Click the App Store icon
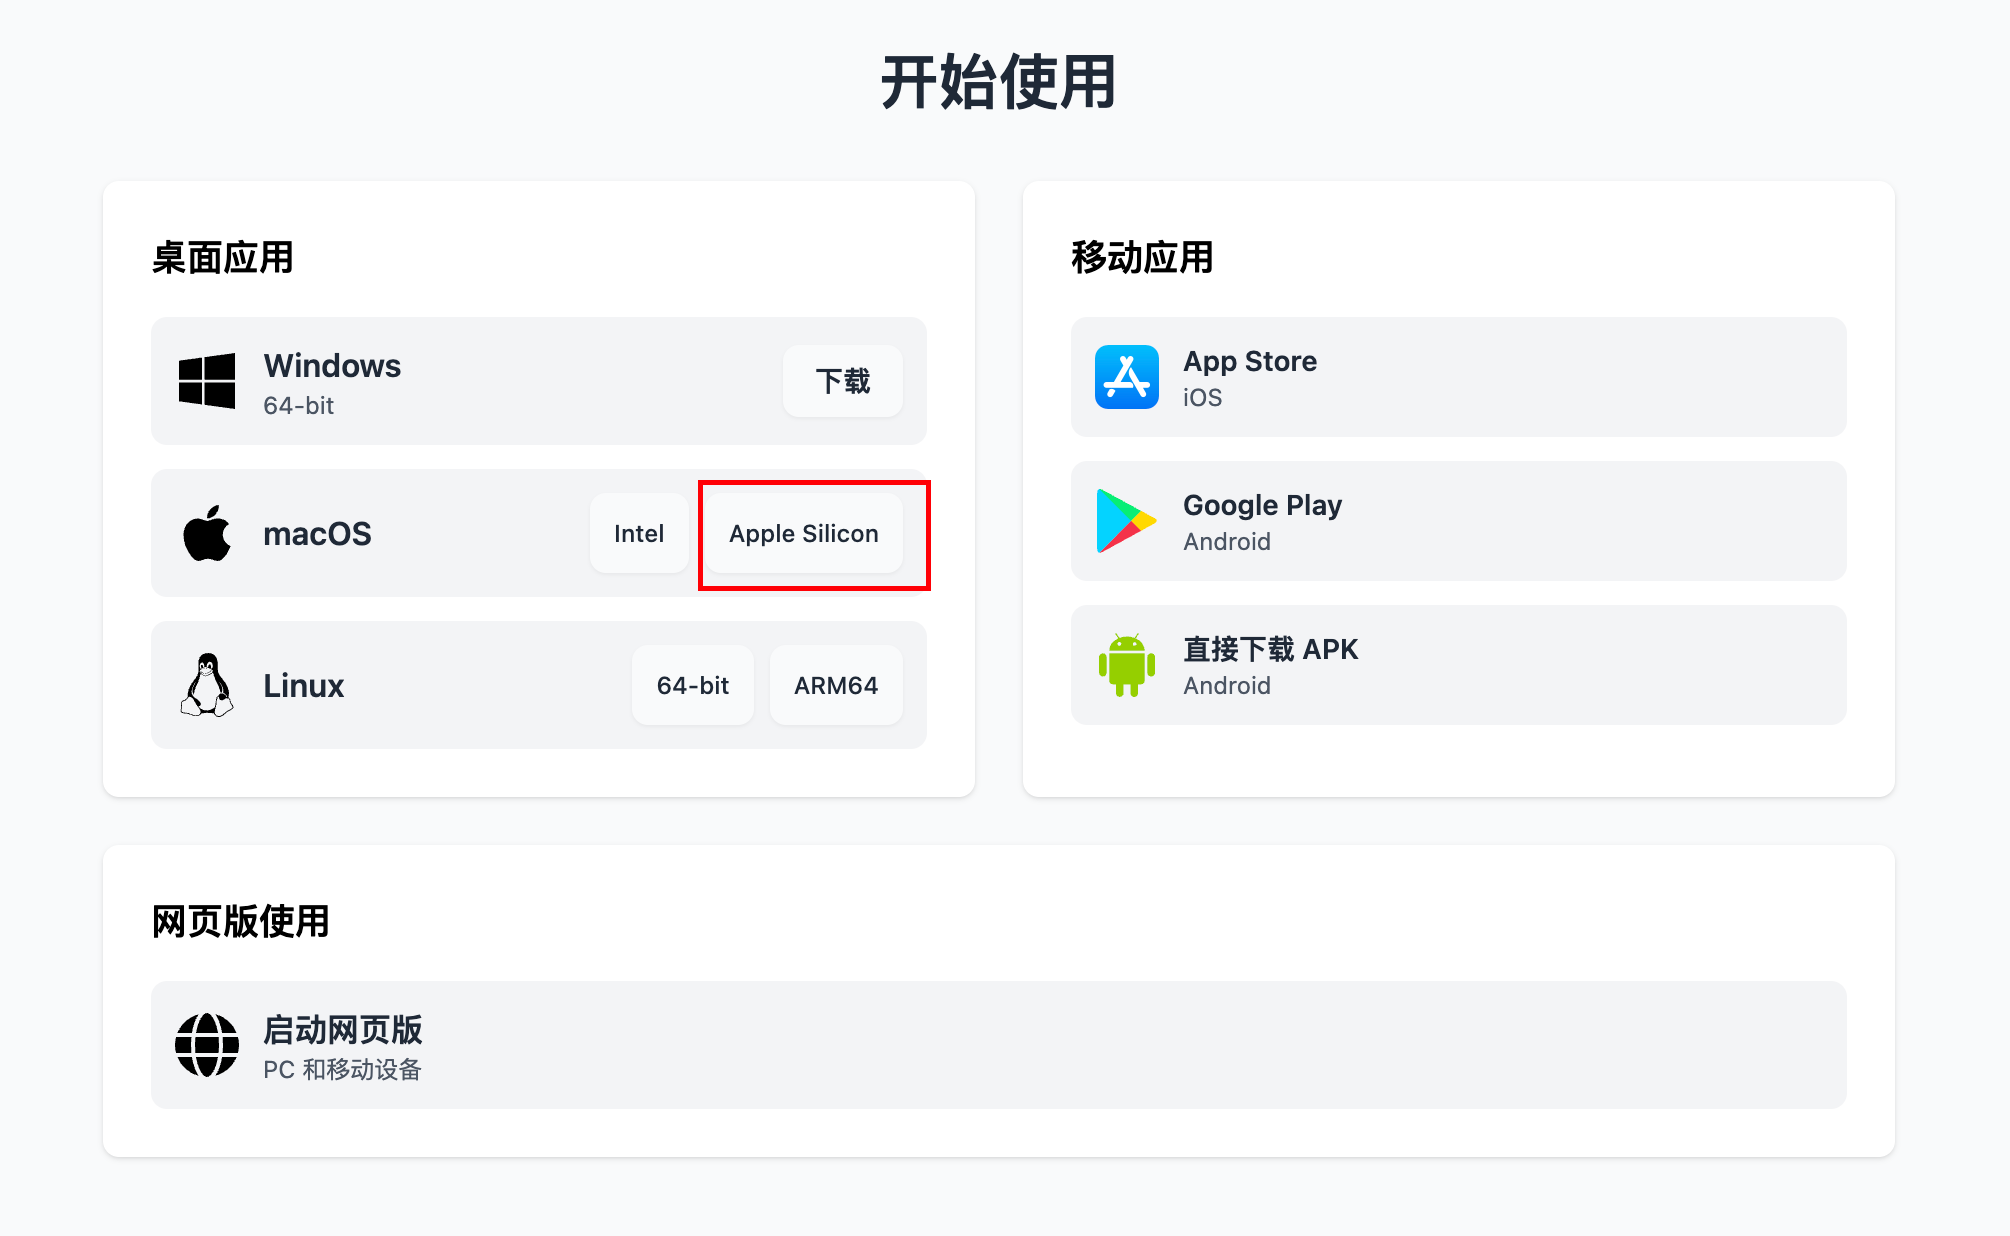The image size is (2010, 1236). [1127, 377]
